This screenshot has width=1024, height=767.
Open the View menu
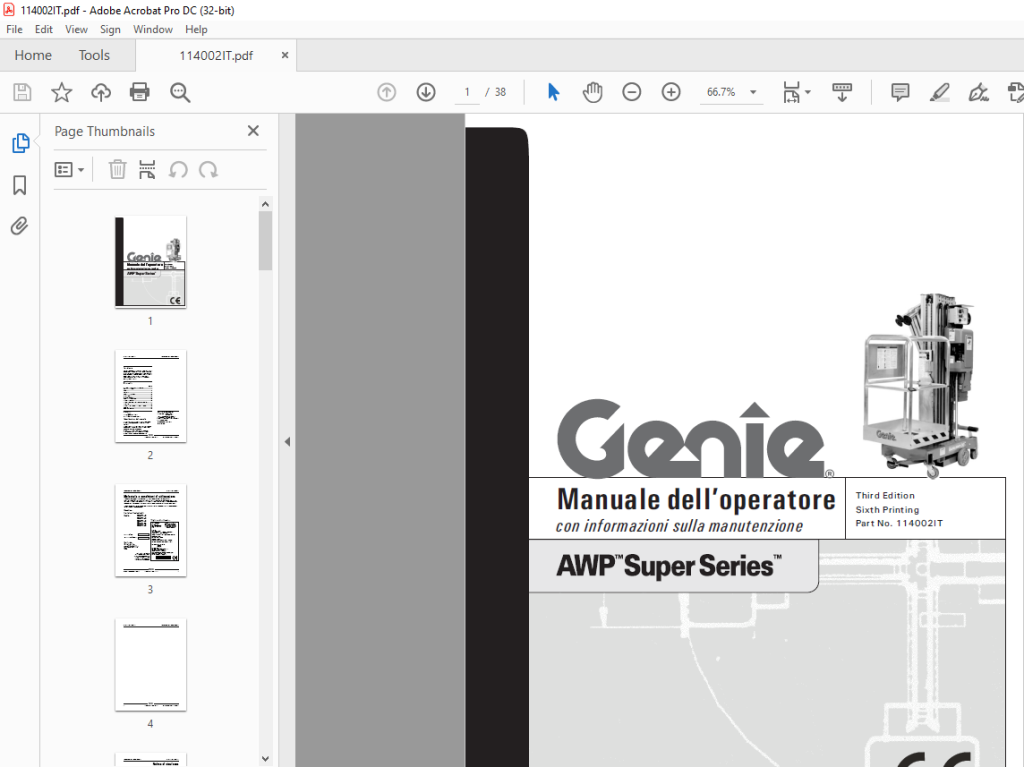pos(76,29)
